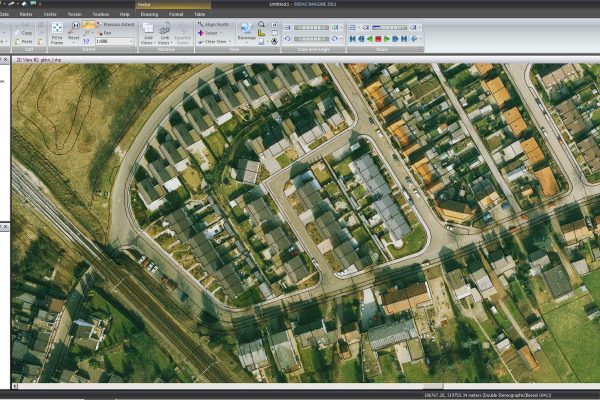
Task: Click the Link Views icon
Action: (165, 28)
